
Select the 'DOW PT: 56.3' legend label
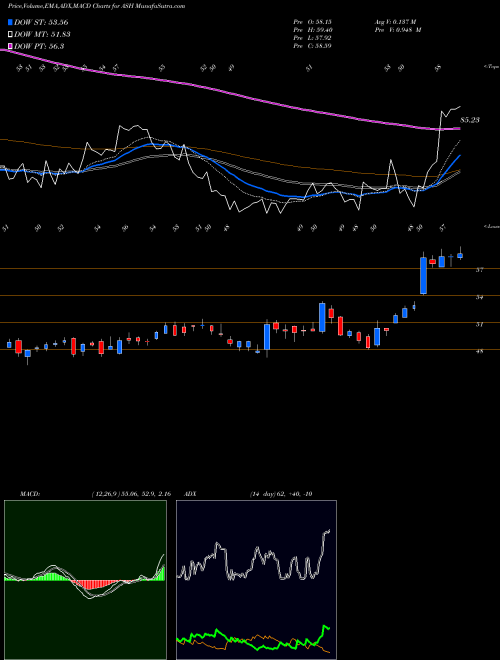(x=39, y=46)
